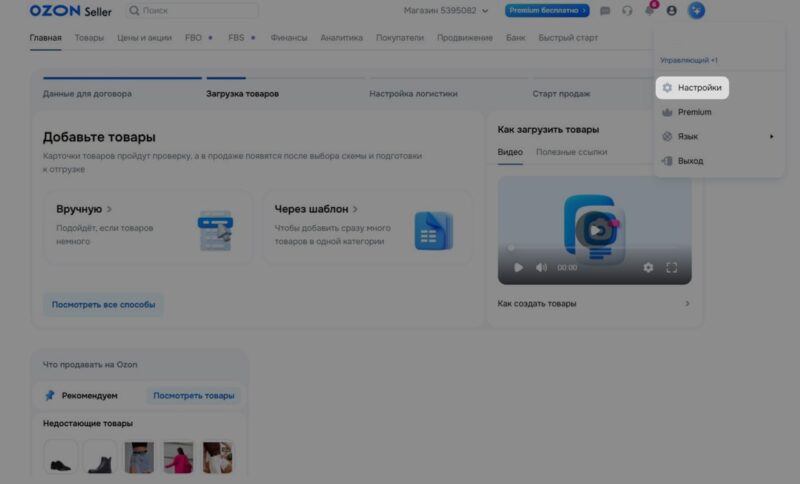
Task: Click the OZON Seller logo
Action: [x=70, y=11]
